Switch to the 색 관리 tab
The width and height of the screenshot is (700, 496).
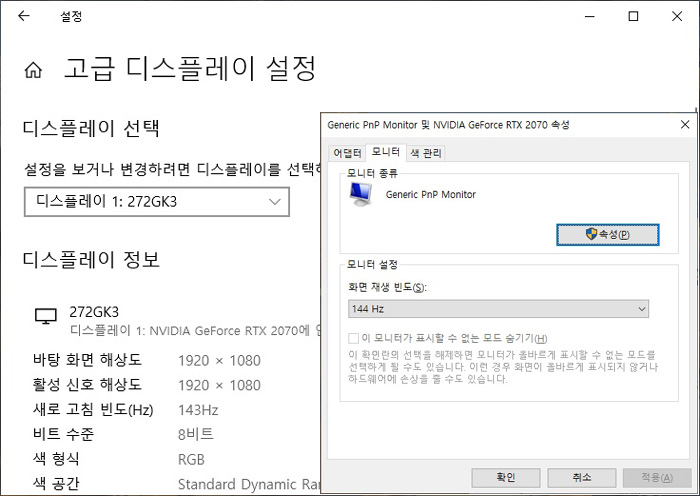tap(426, 153)
